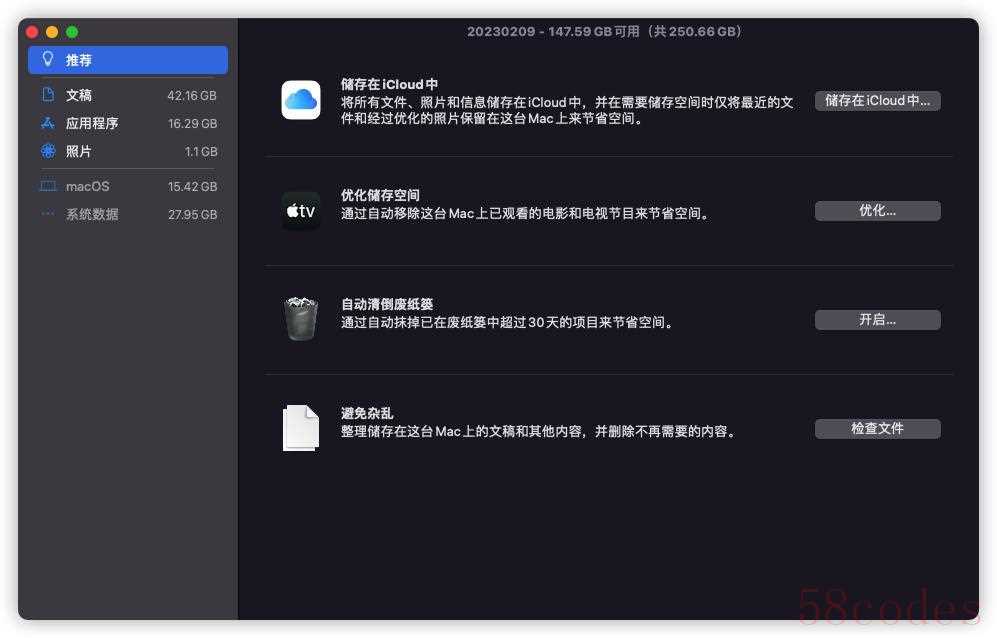This screenshot has height=638, width=997.
Task: Click the flower icon beside 照片
Action: pyautogui.click(x=48, y=151)
